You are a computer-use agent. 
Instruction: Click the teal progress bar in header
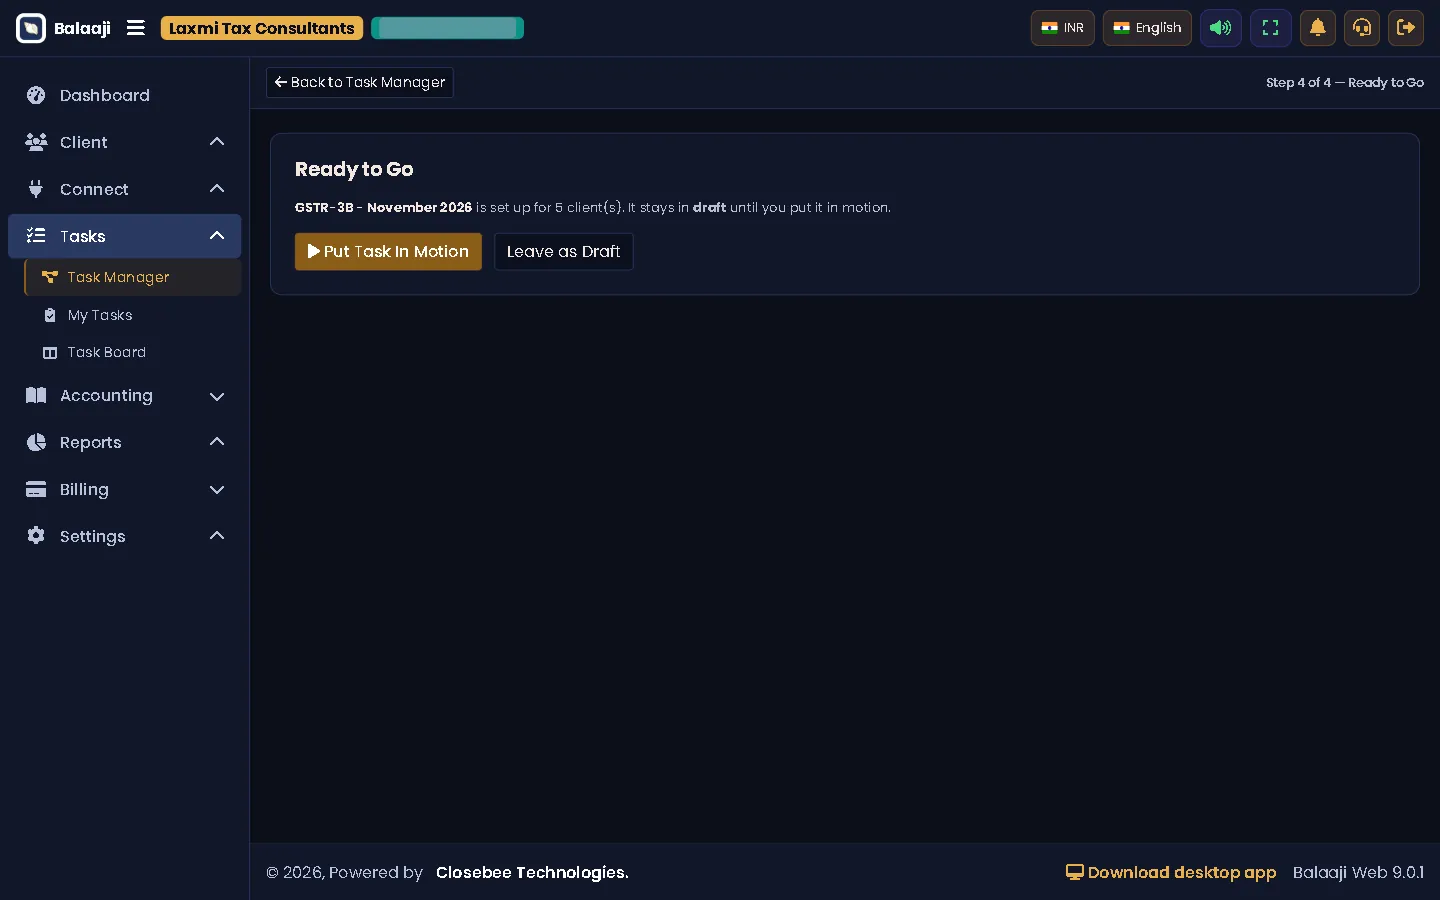point(447,28)
